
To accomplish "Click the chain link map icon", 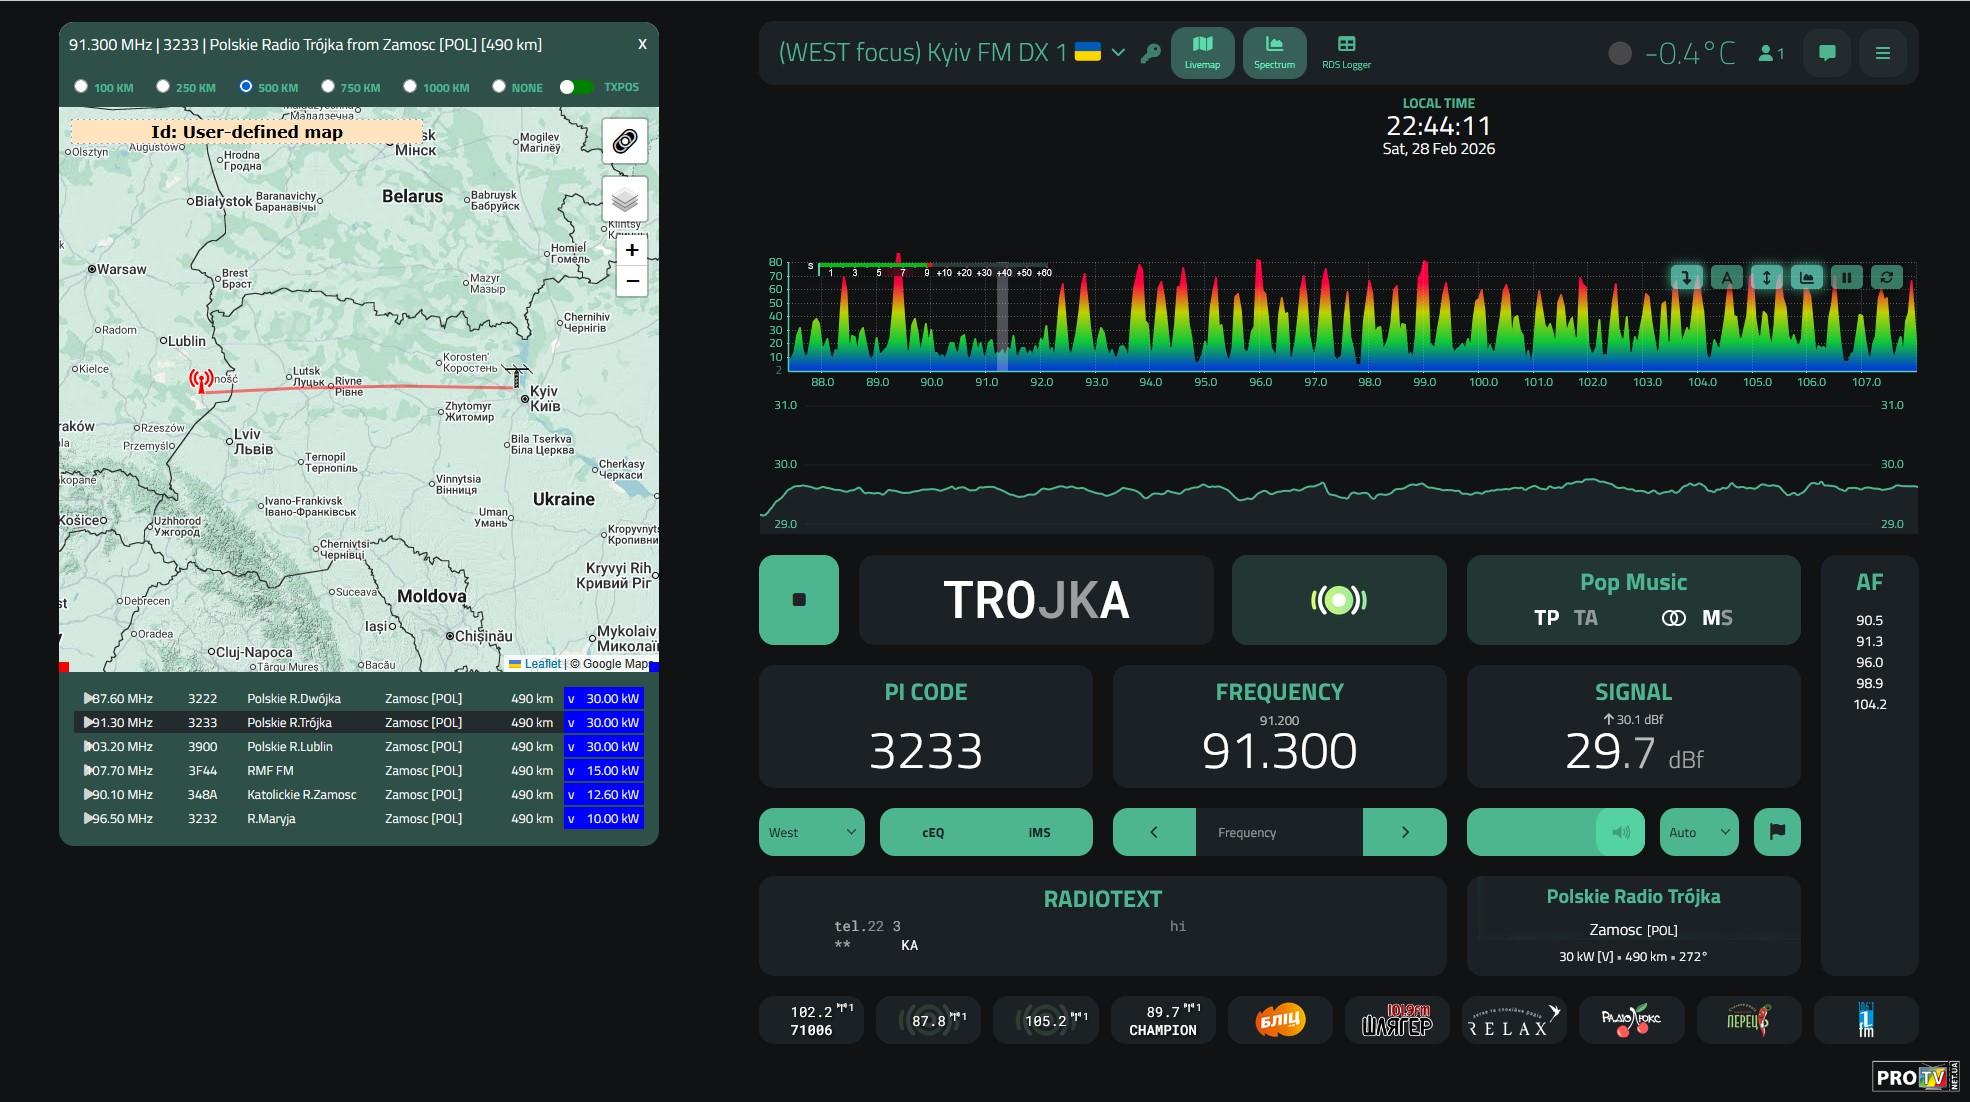I will click(624, 141).
